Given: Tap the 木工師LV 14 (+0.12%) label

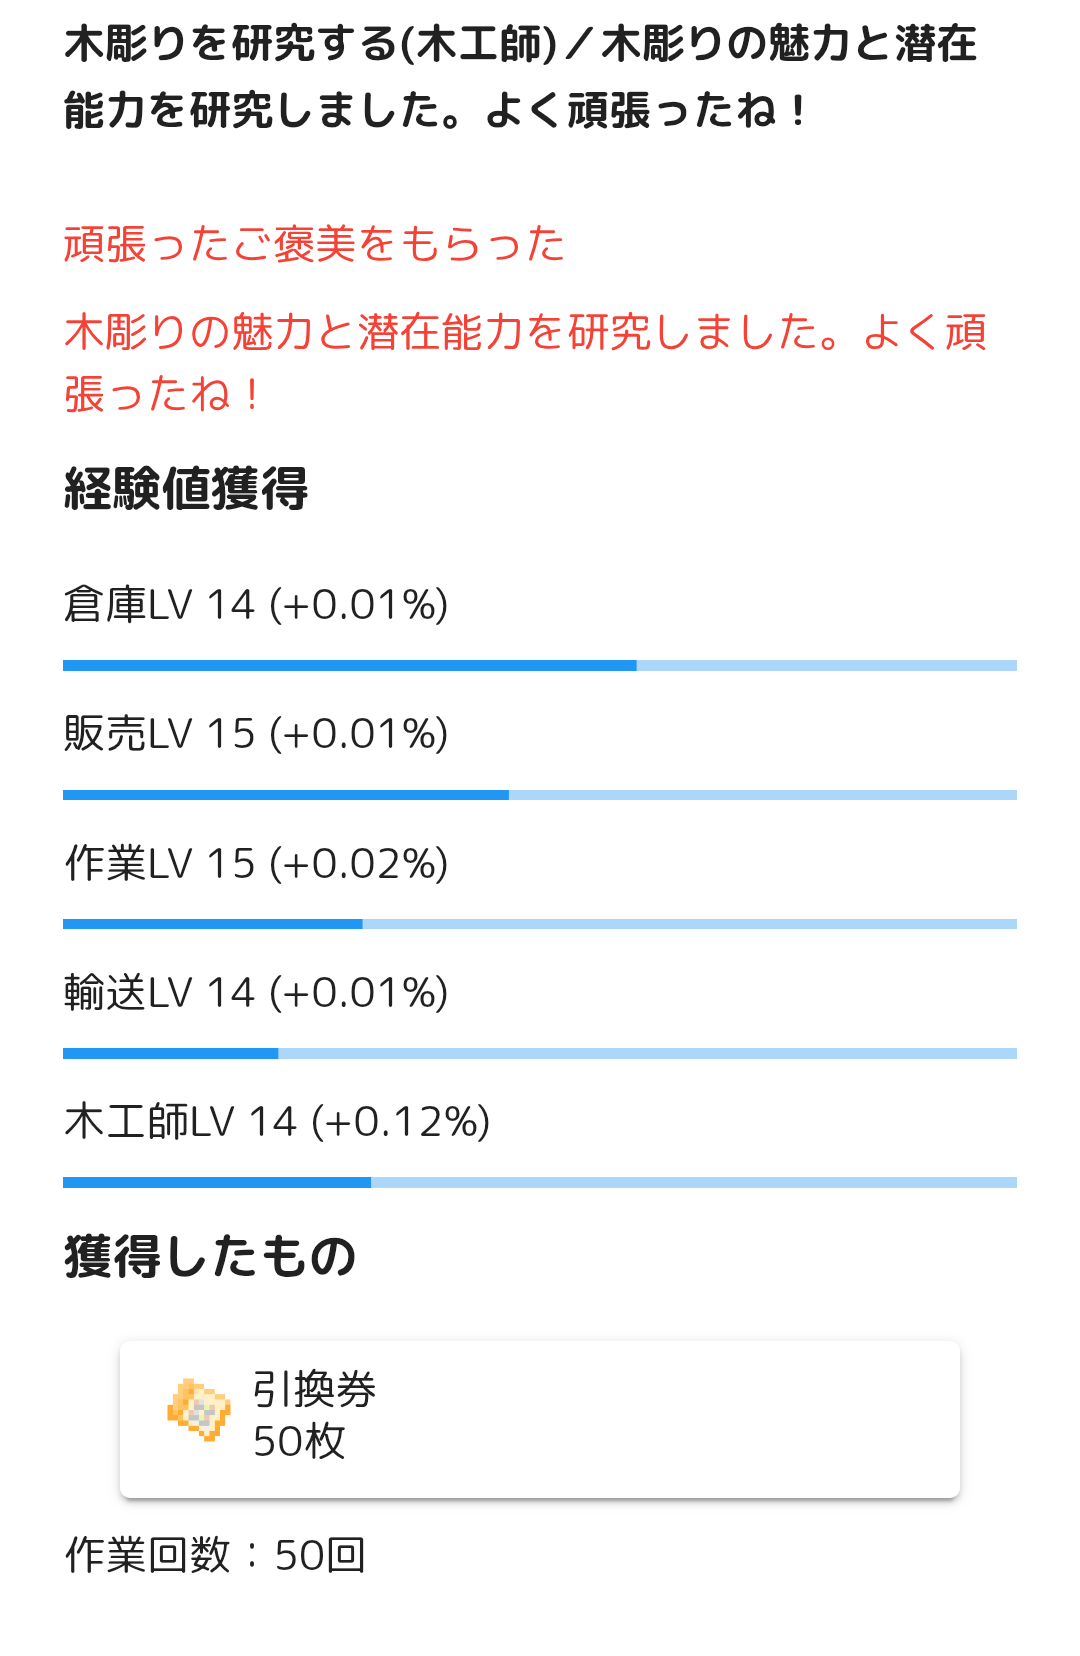Looking at the screenshot, I should tap(277, 1122).
